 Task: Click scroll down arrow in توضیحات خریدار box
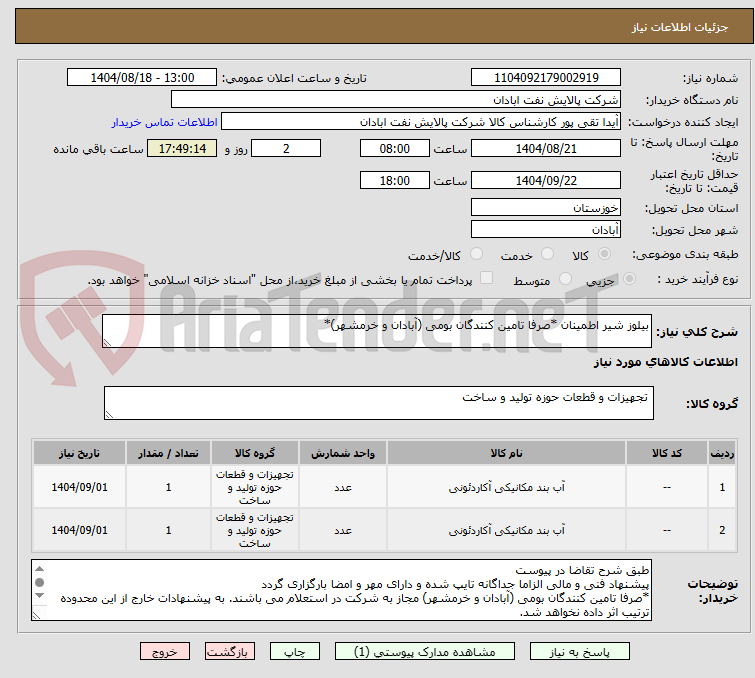pos(39,596)
